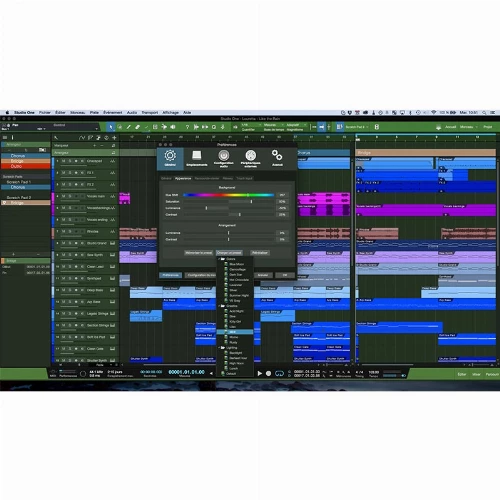Solo the FX 2 track
The image size is (500, 500).
point(70,184)
